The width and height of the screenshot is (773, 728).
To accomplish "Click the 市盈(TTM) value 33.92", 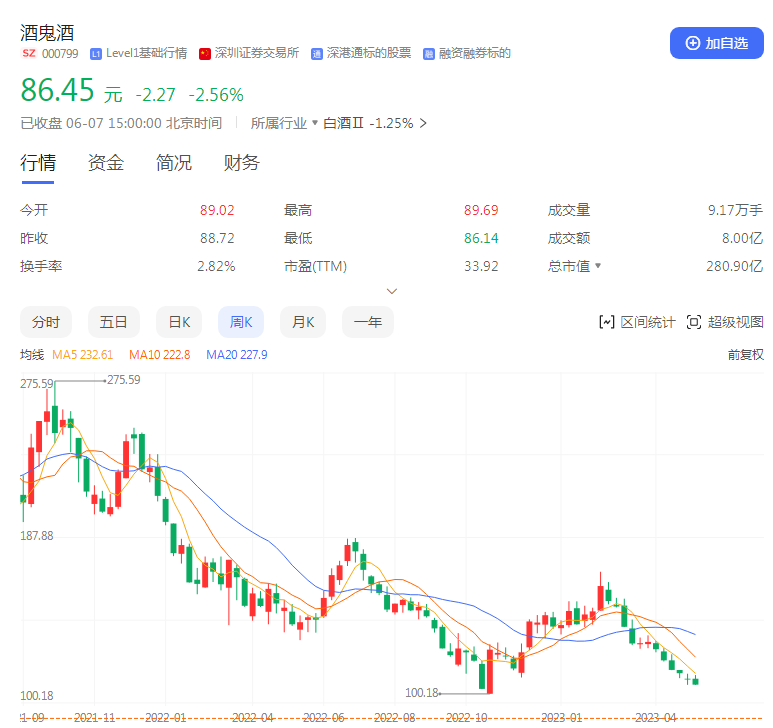I will point(481,267).
